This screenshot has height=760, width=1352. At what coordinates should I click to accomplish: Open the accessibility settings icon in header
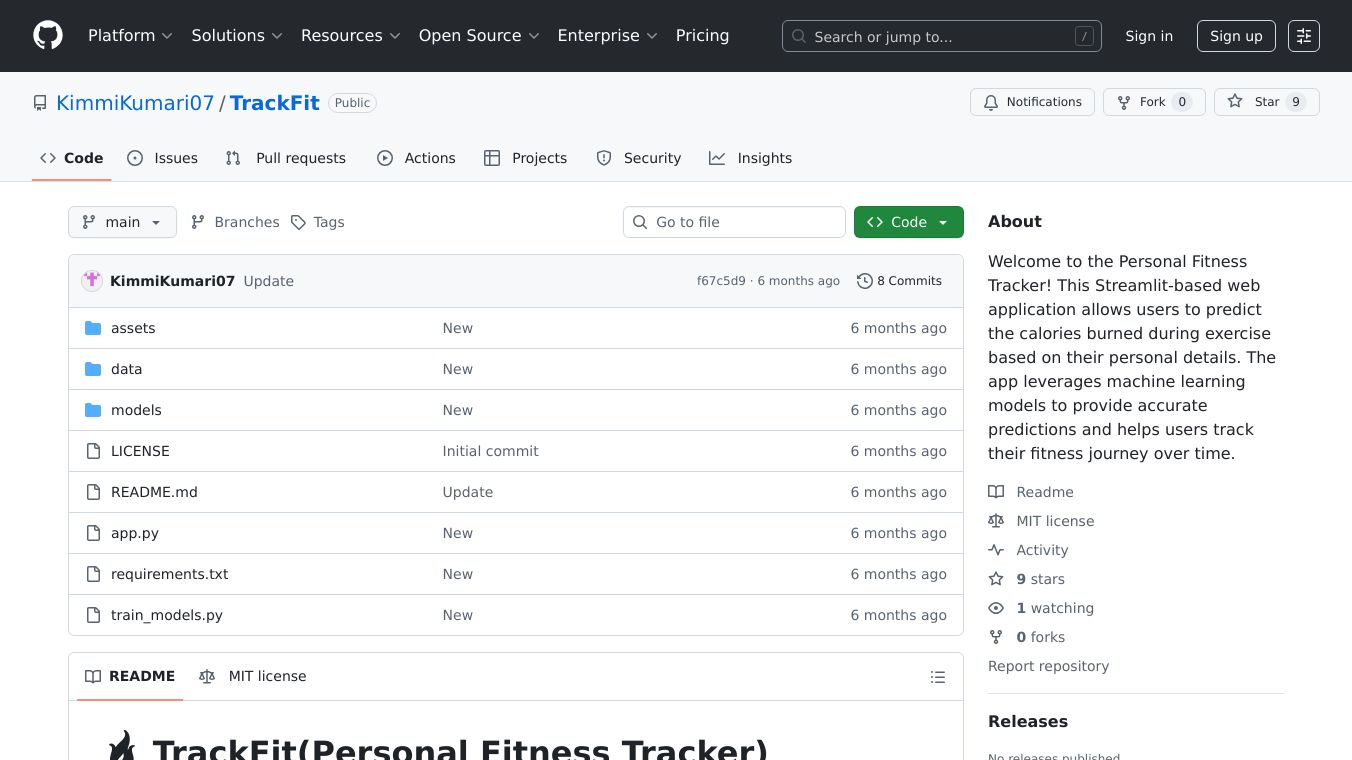1303,36
